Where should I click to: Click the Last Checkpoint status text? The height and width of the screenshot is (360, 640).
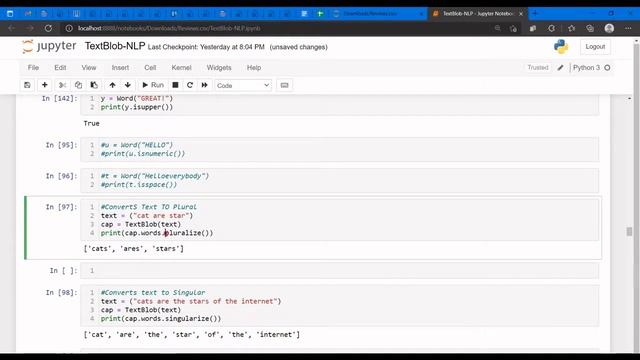(206, 47)
